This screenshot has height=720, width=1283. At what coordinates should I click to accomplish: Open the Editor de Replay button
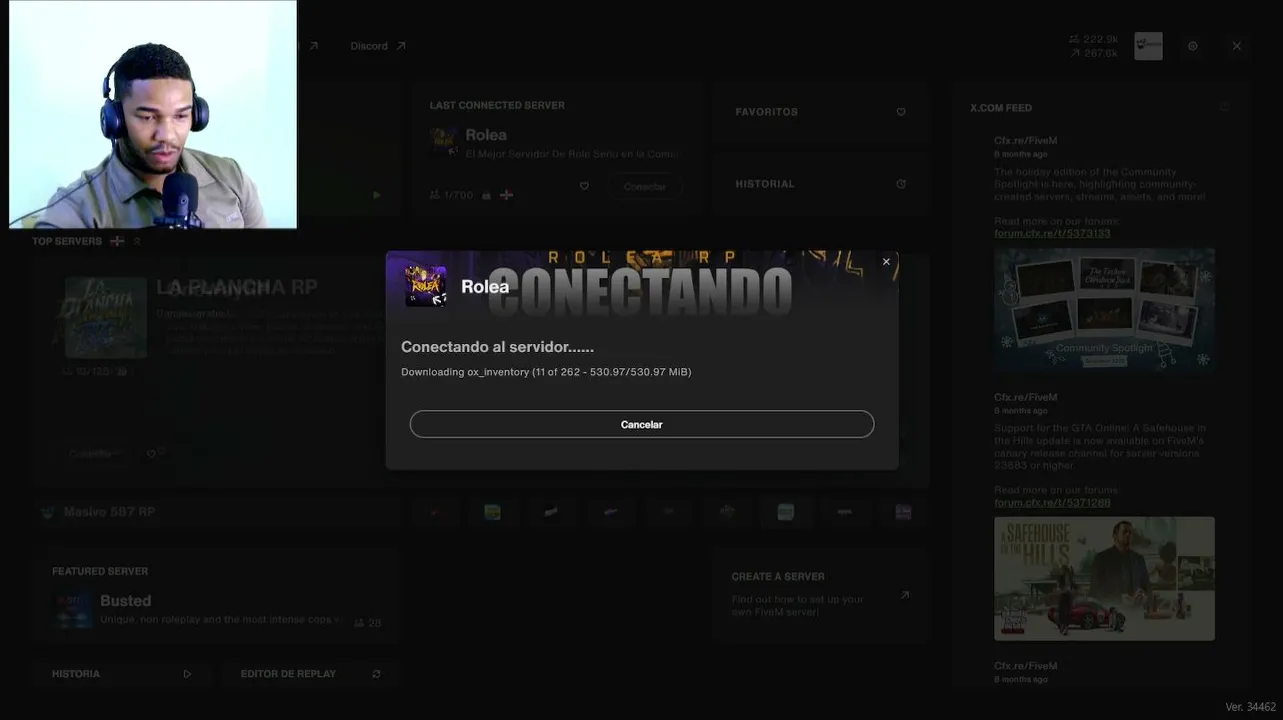(310, 674)
